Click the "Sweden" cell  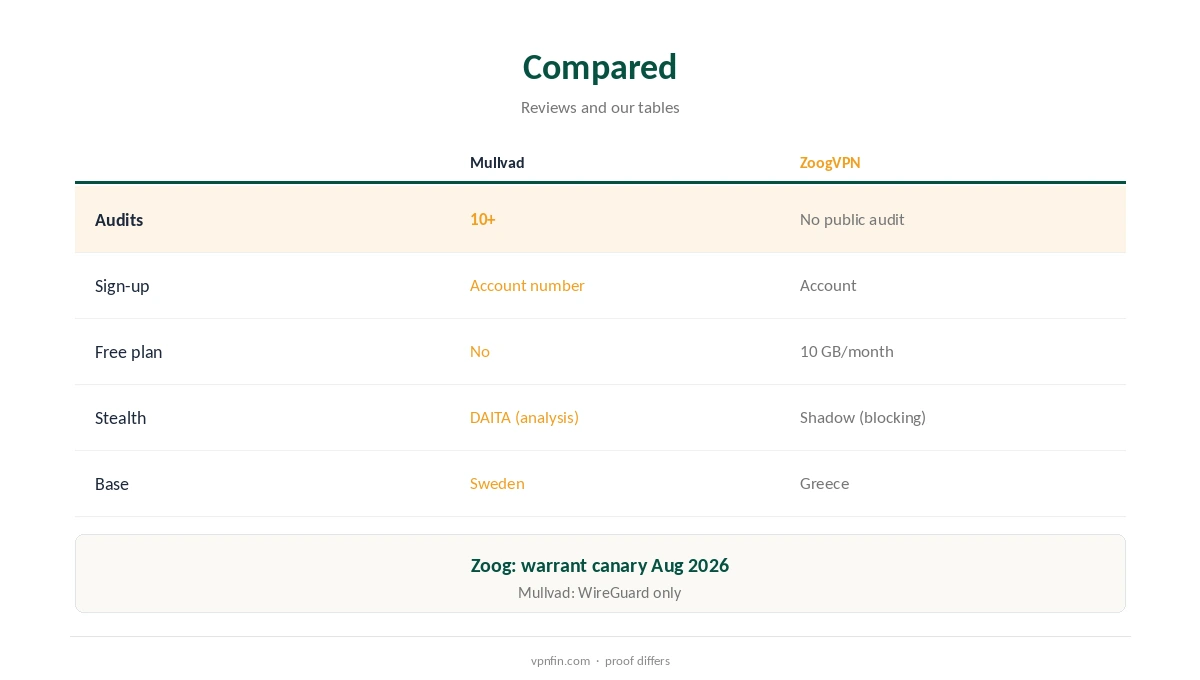click(497, 483)
